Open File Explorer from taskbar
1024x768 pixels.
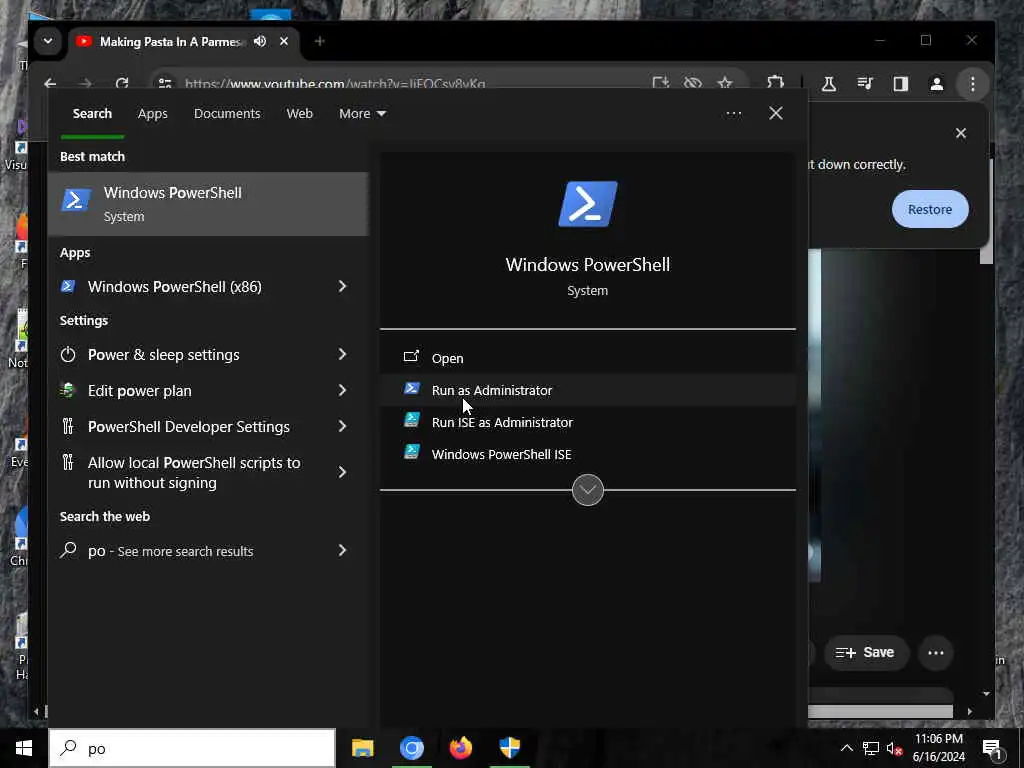click(362, 748)
